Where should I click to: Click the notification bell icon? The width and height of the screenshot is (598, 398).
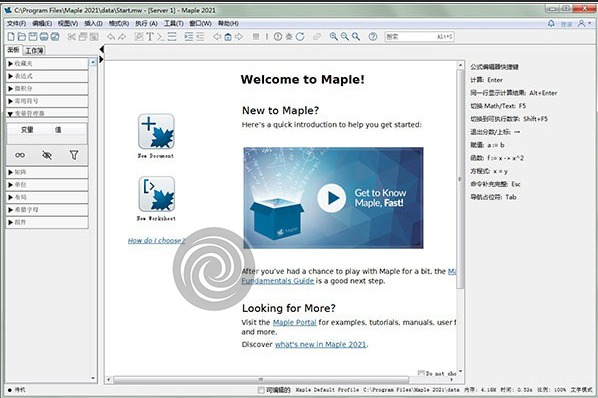[x=551, y=24]
